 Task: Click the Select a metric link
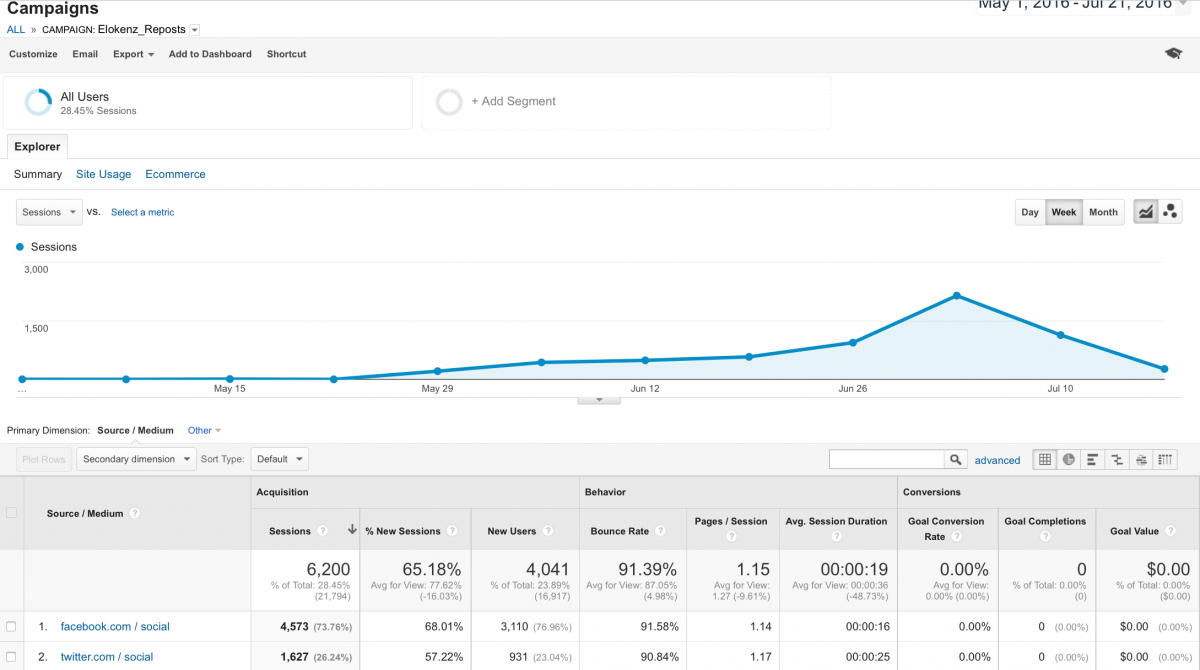tap(142, 212)
